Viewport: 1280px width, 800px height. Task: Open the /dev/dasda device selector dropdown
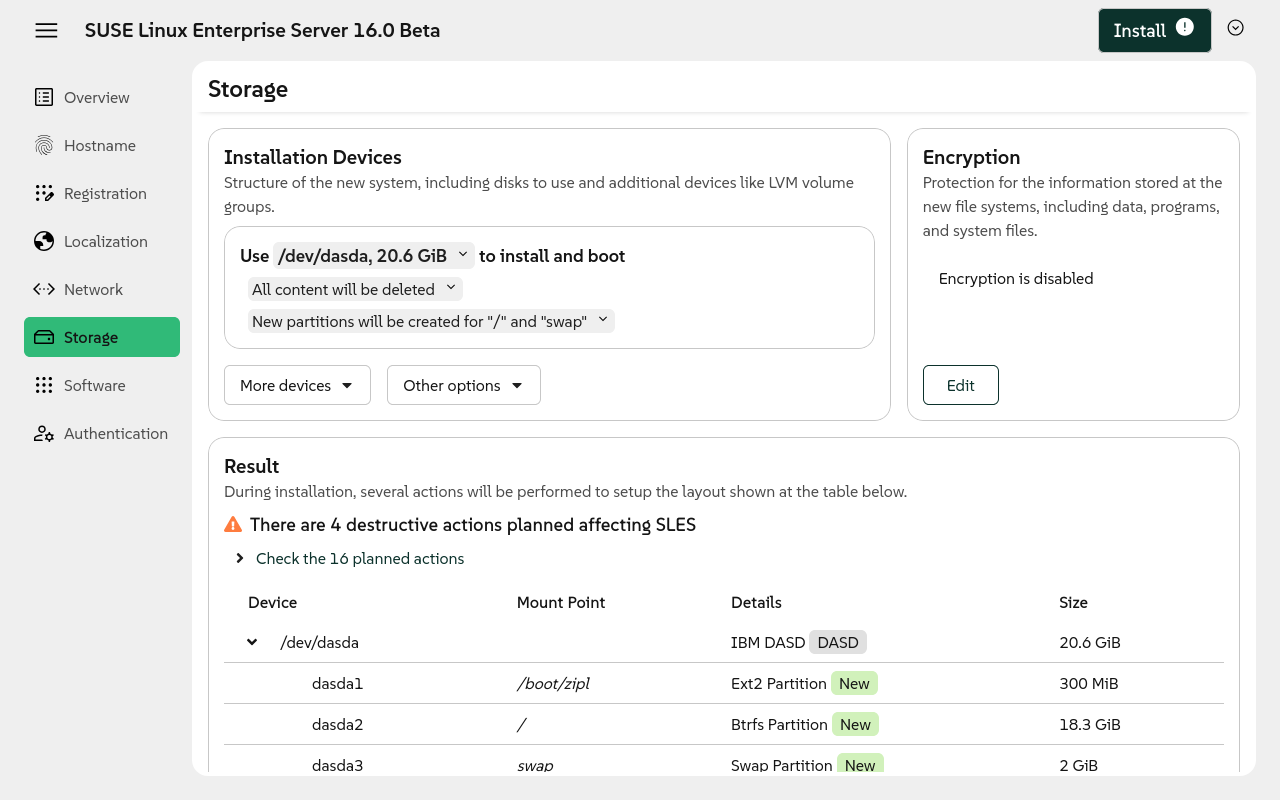[373, 256]
